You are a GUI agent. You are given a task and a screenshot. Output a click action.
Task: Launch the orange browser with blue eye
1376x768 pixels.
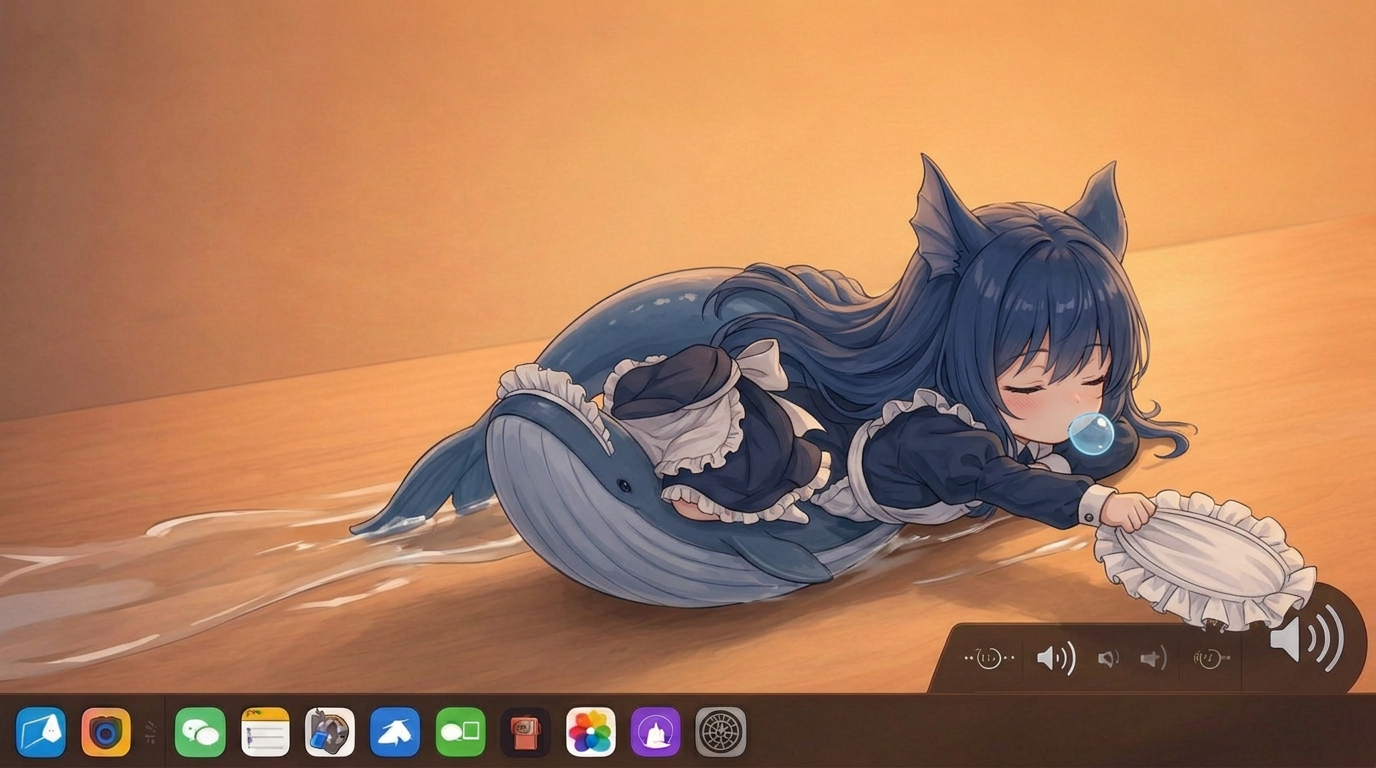[x=106, y=732]
